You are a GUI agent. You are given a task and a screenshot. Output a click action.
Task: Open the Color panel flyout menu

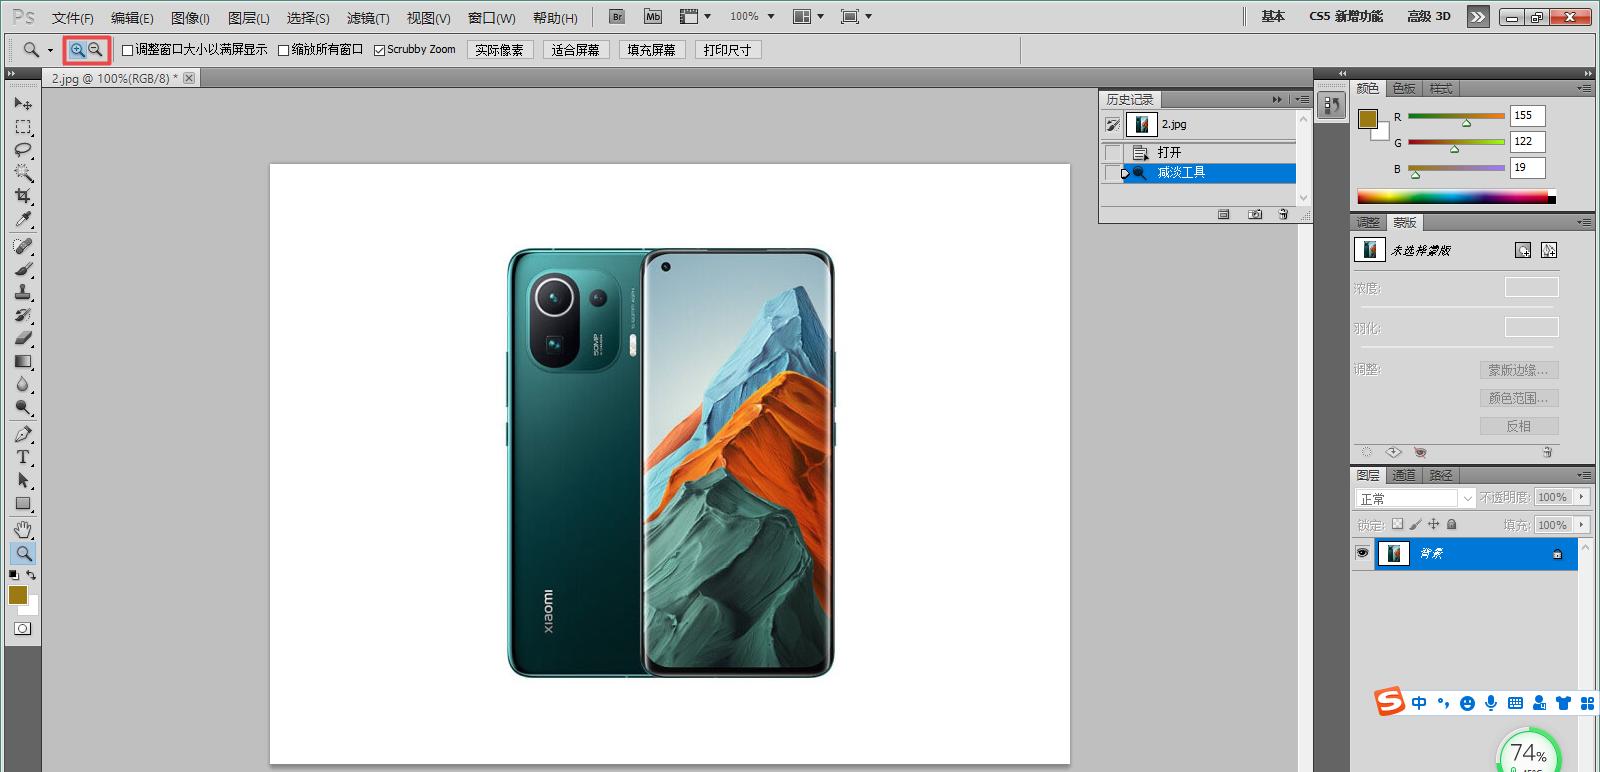[x=1584, y=88]
